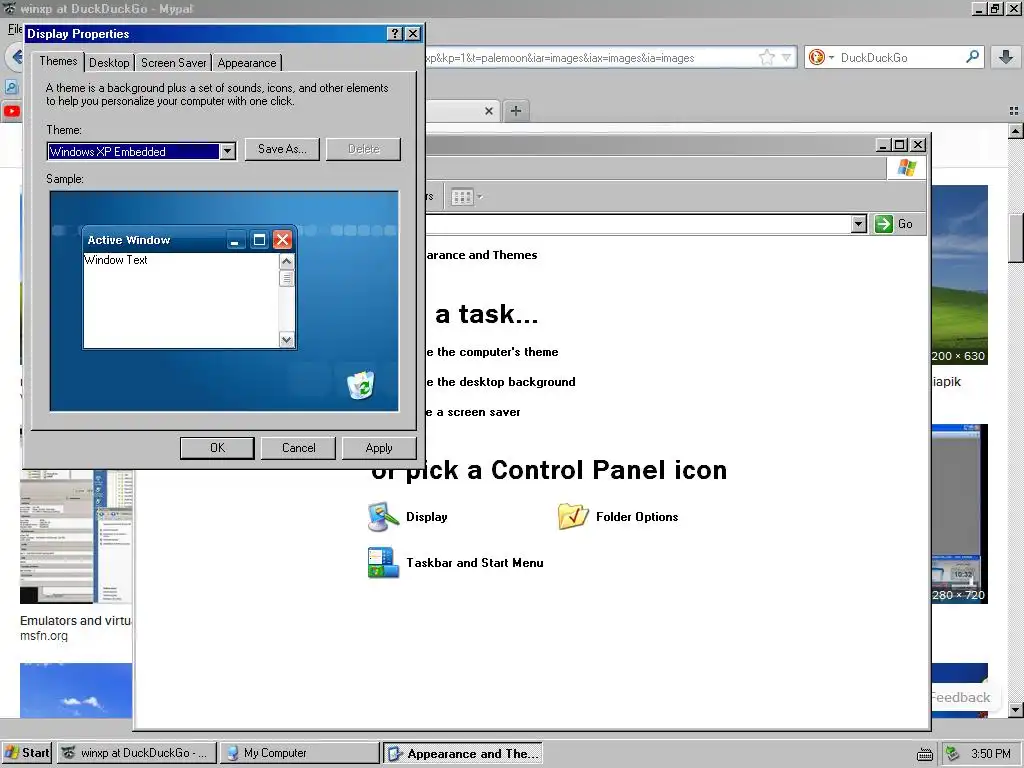Click the Windows flag logo in Control Panel window

click(906, 168)
